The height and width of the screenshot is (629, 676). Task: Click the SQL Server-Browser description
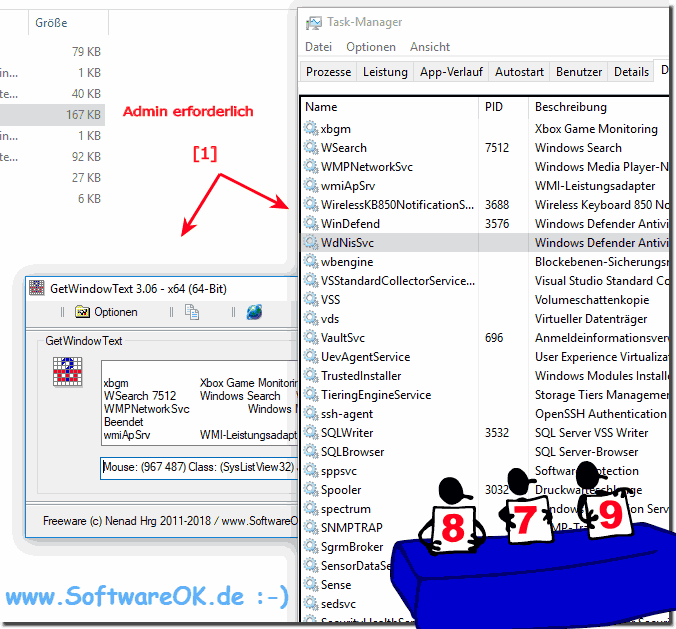click(586, 451)
